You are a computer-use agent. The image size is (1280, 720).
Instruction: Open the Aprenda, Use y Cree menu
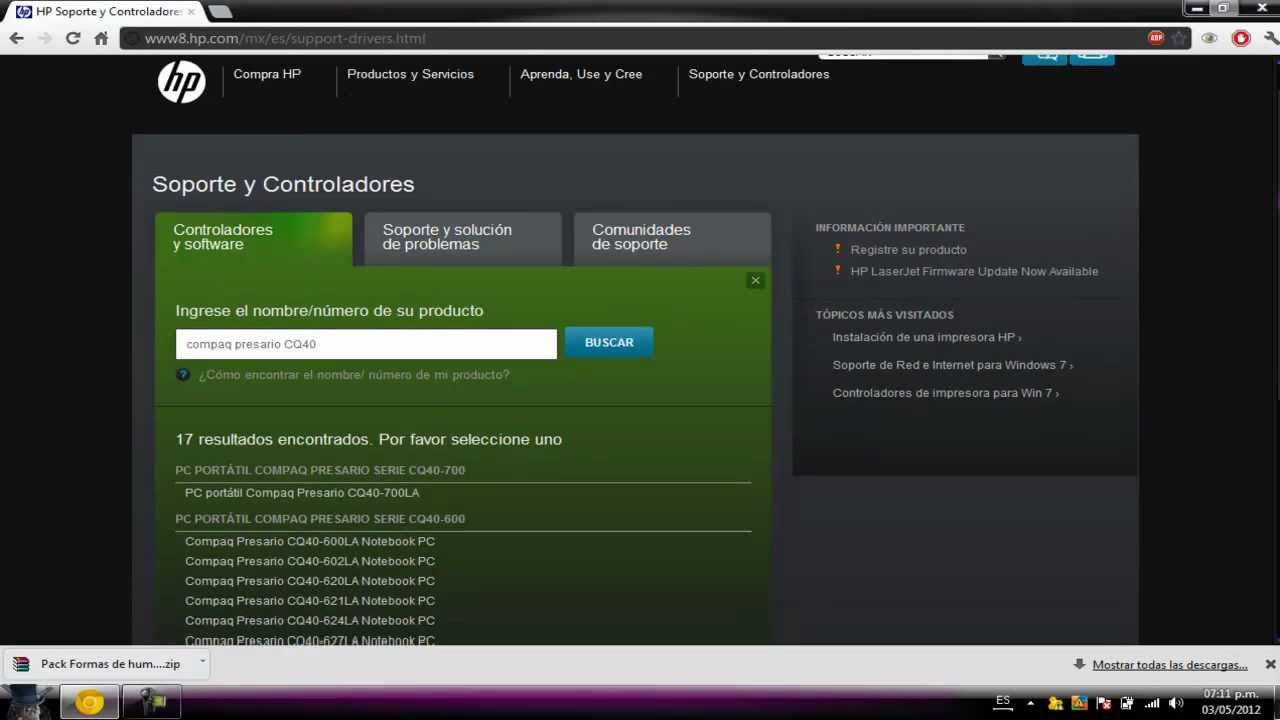(581, 74)
